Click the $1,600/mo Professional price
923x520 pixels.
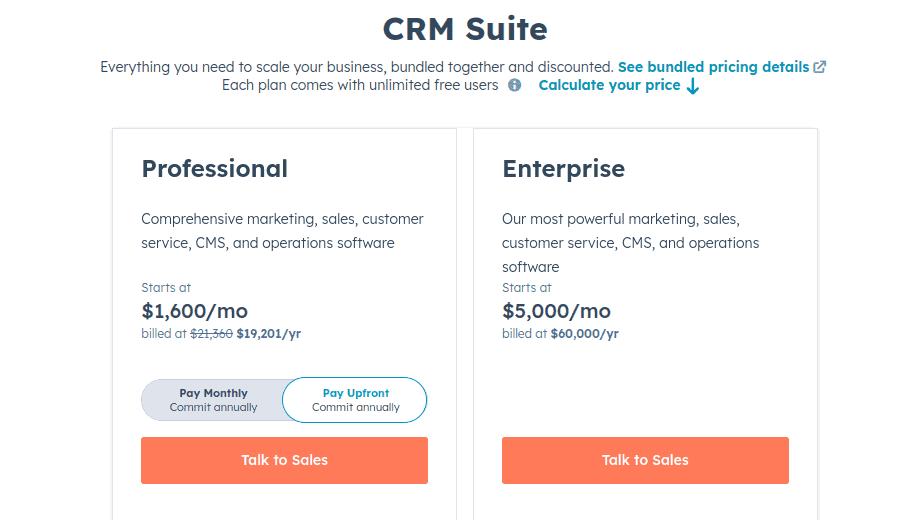194,311
